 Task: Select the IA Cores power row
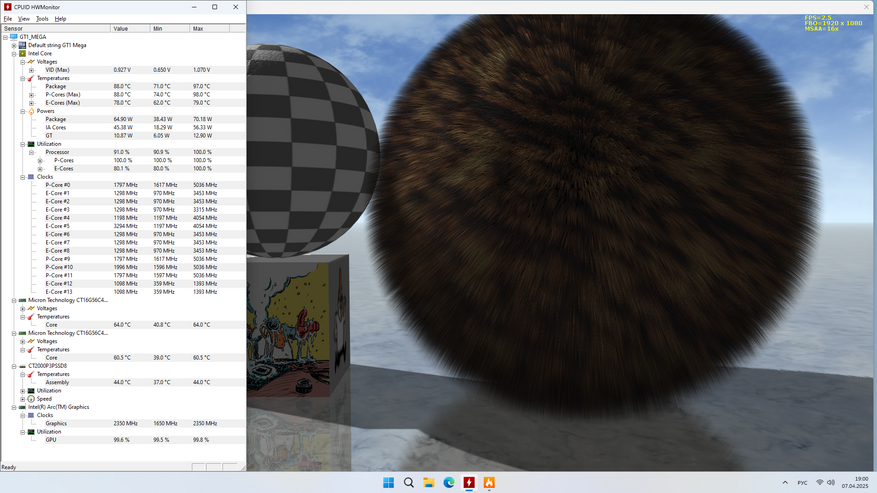click(123, 128)
